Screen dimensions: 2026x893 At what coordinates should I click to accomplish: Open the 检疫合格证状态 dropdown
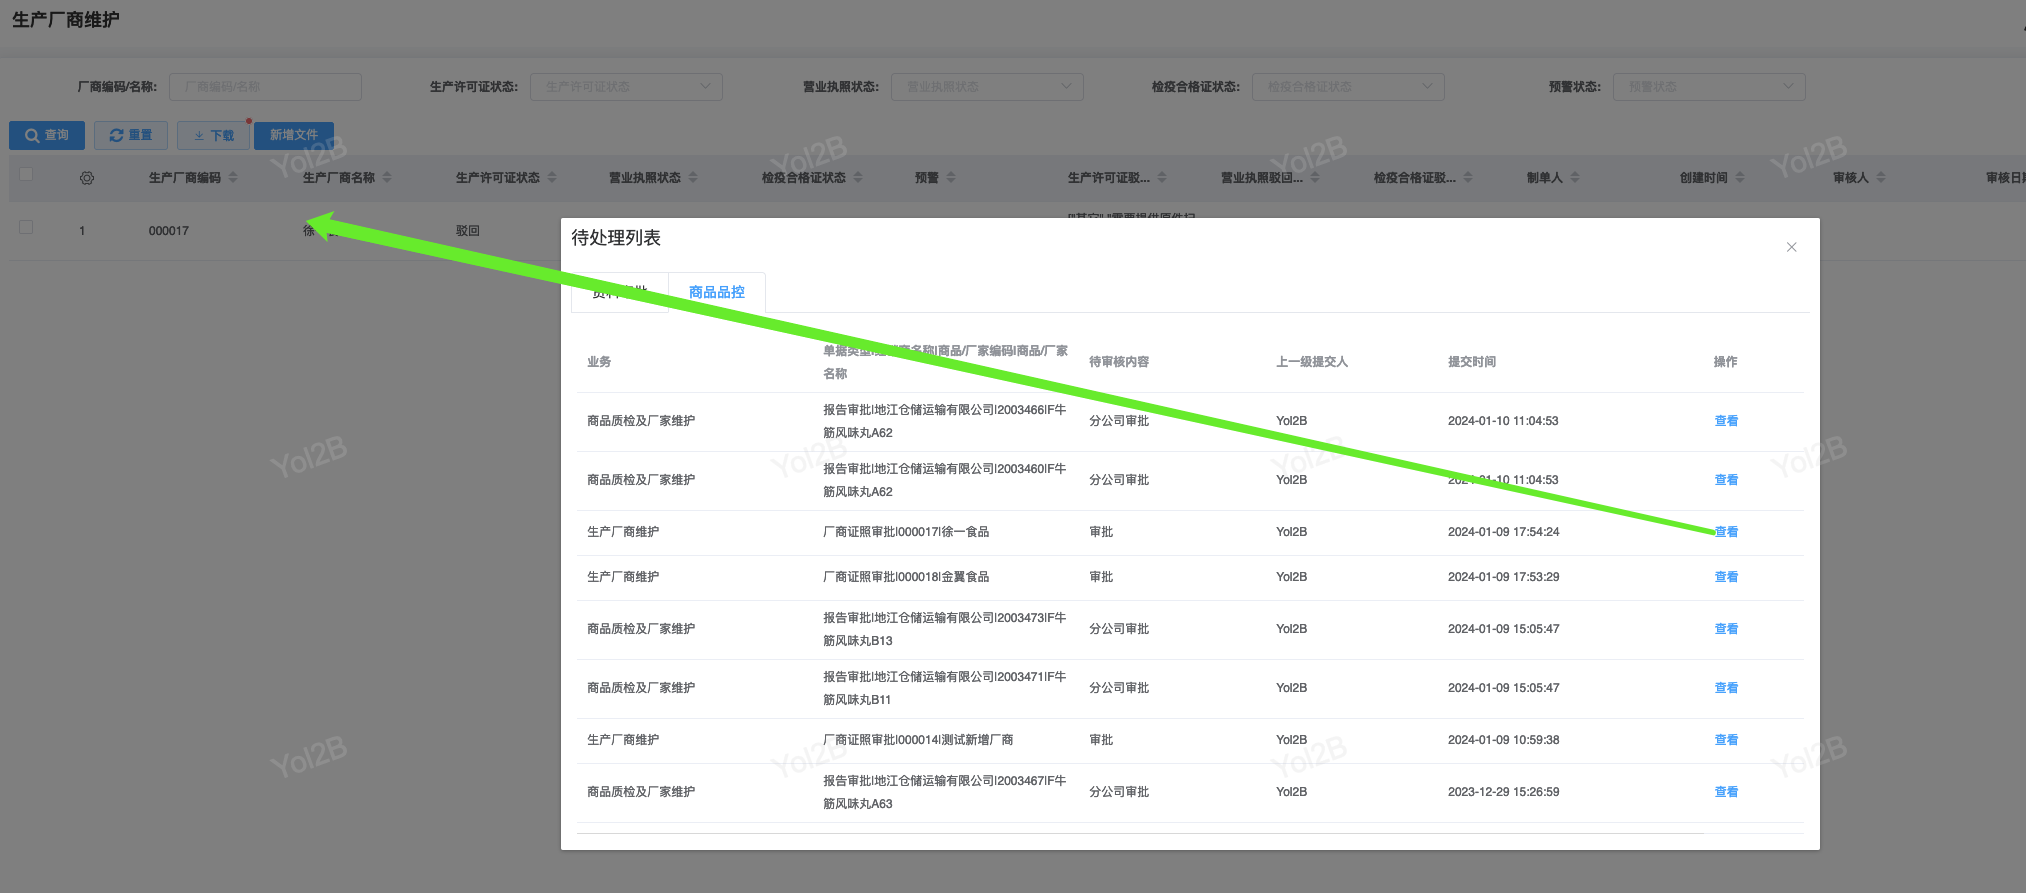(x=1348, y=87)
